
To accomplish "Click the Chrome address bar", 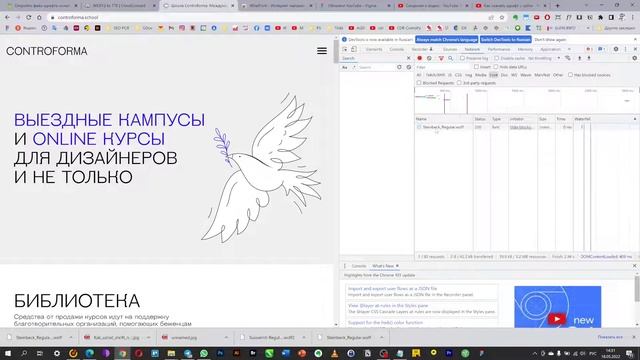I will 269,18.
